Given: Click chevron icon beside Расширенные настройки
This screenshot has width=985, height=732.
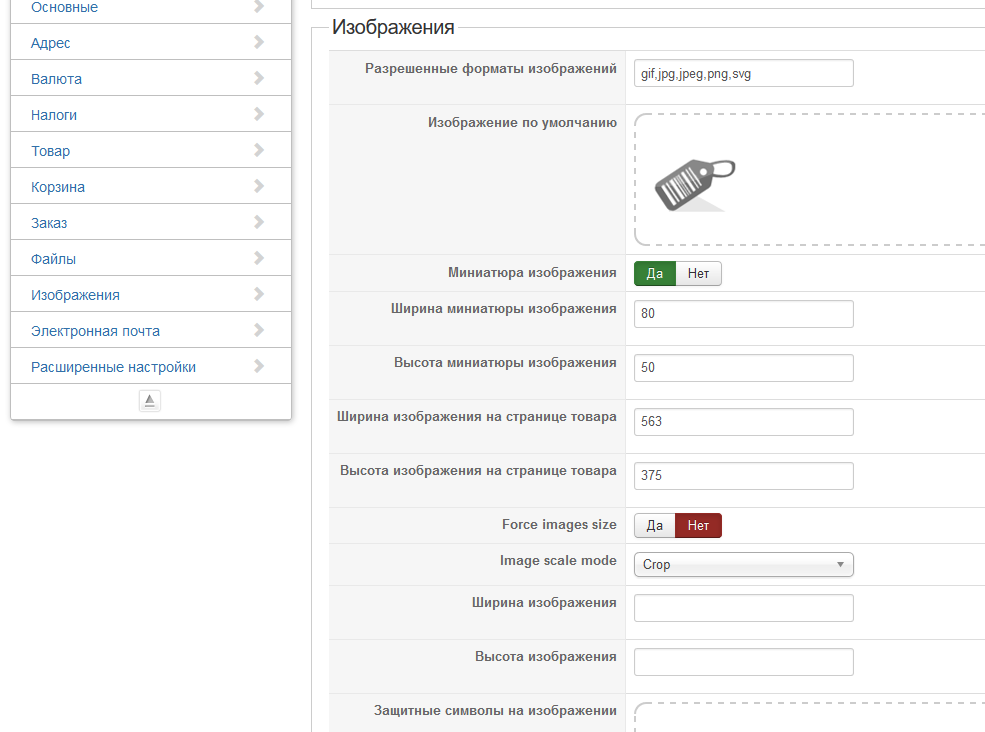Looking at the screenshot, I should [259, 366].
